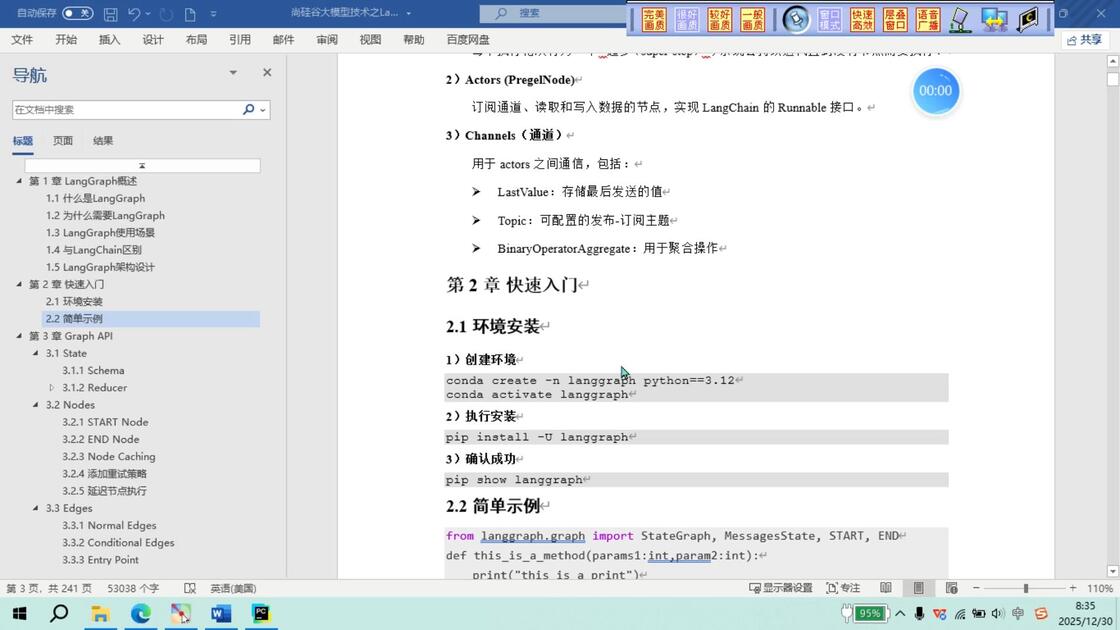Click the New document icon
The width and height of the screenshot is (1120, 630).
click(190, 14)
